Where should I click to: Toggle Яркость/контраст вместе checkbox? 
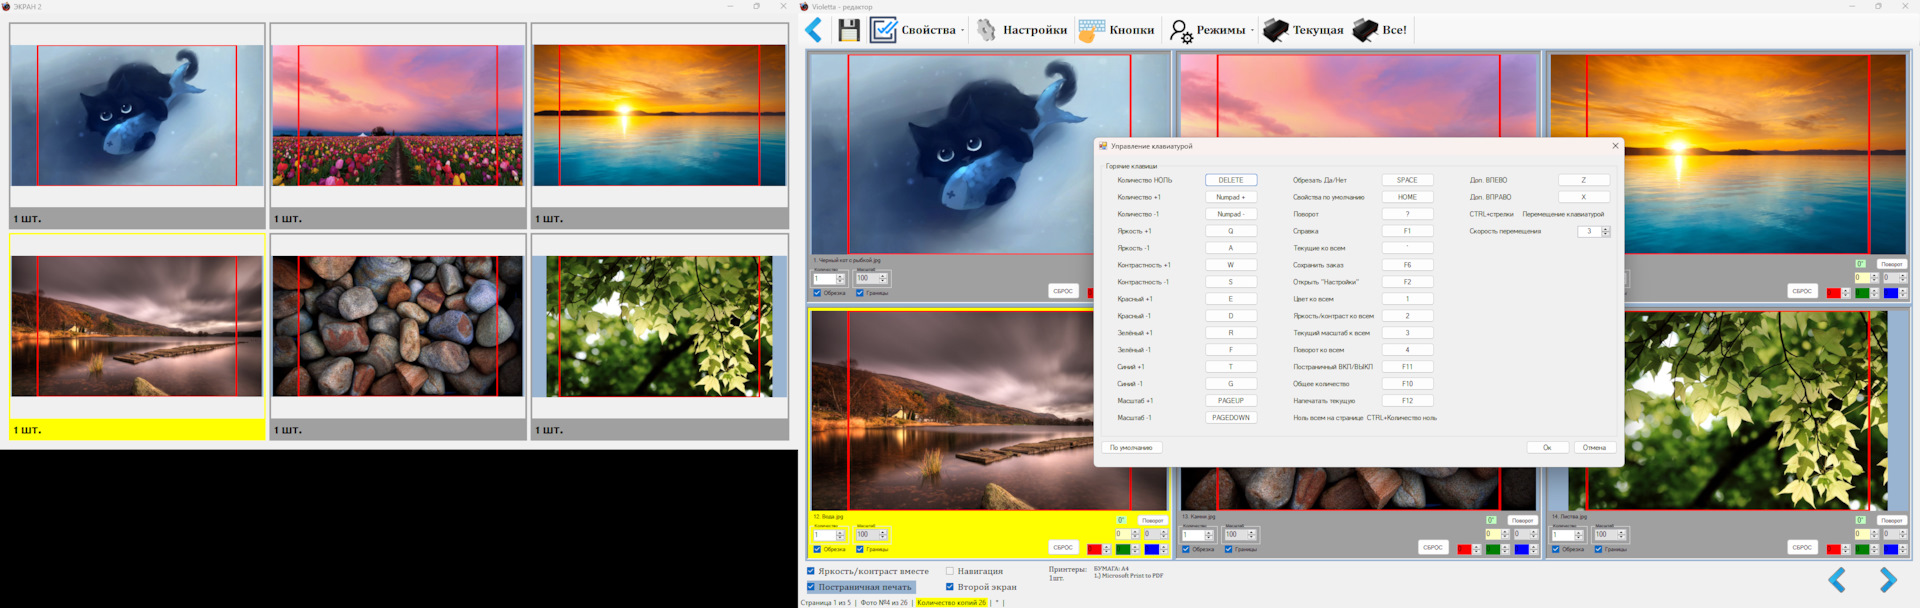811,571
